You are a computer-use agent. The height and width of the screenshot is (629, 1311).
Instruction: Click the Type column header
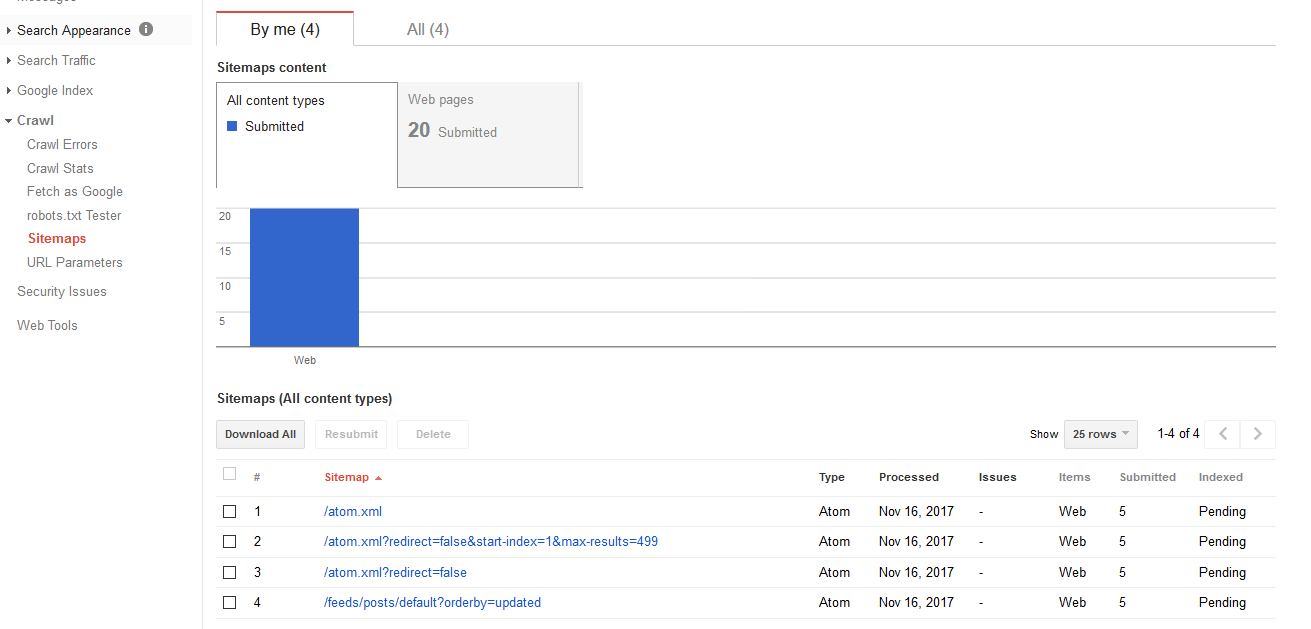(832, 478)
